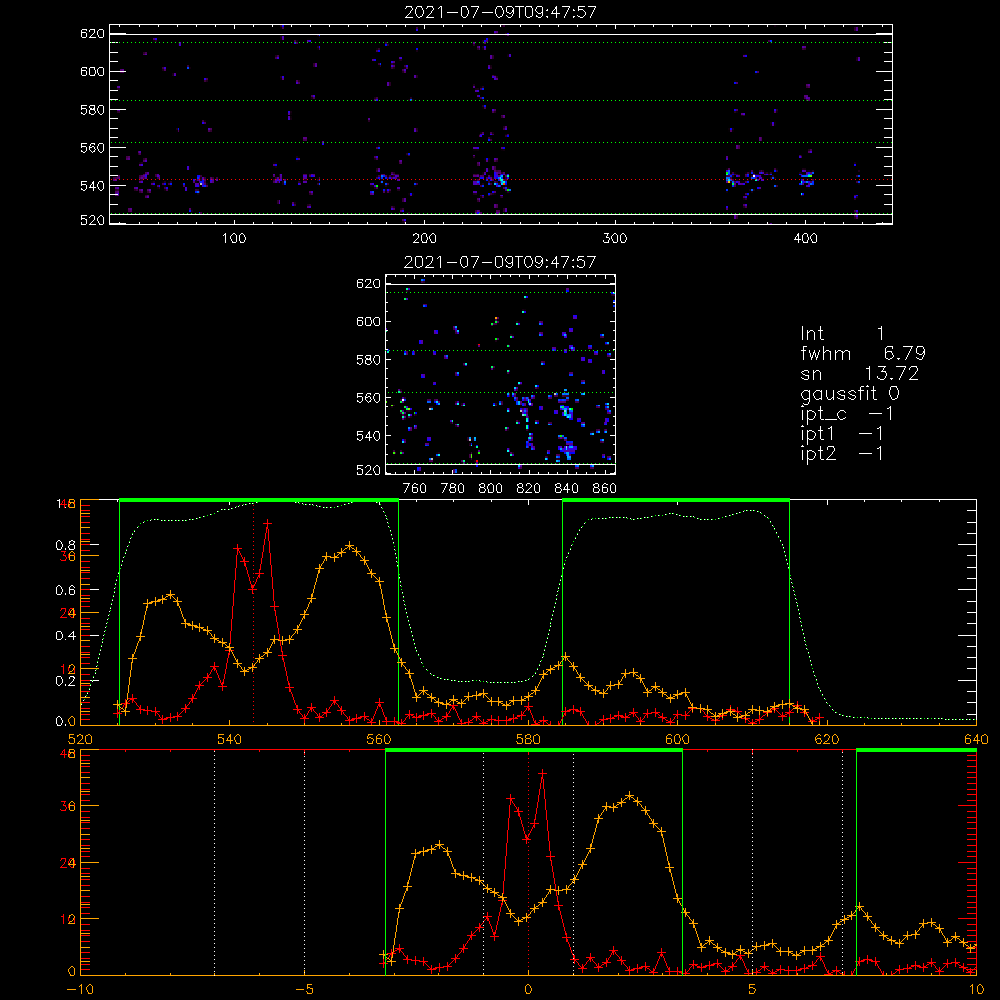Viewport: 1000px width, 1000px height.
Task: Click the highest orange peak in the bottom plot
Action: [630, 796]
